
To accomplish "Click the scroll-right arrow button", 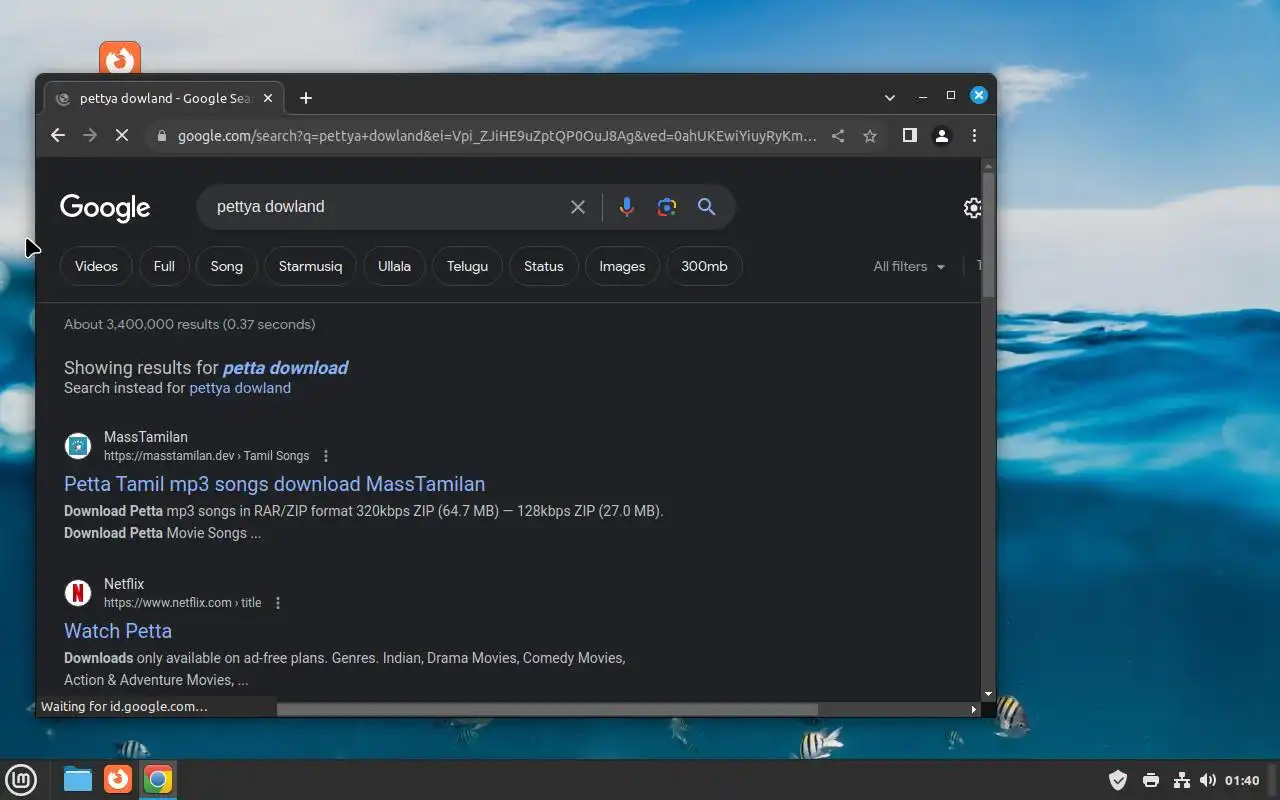I will click(974, 709).
